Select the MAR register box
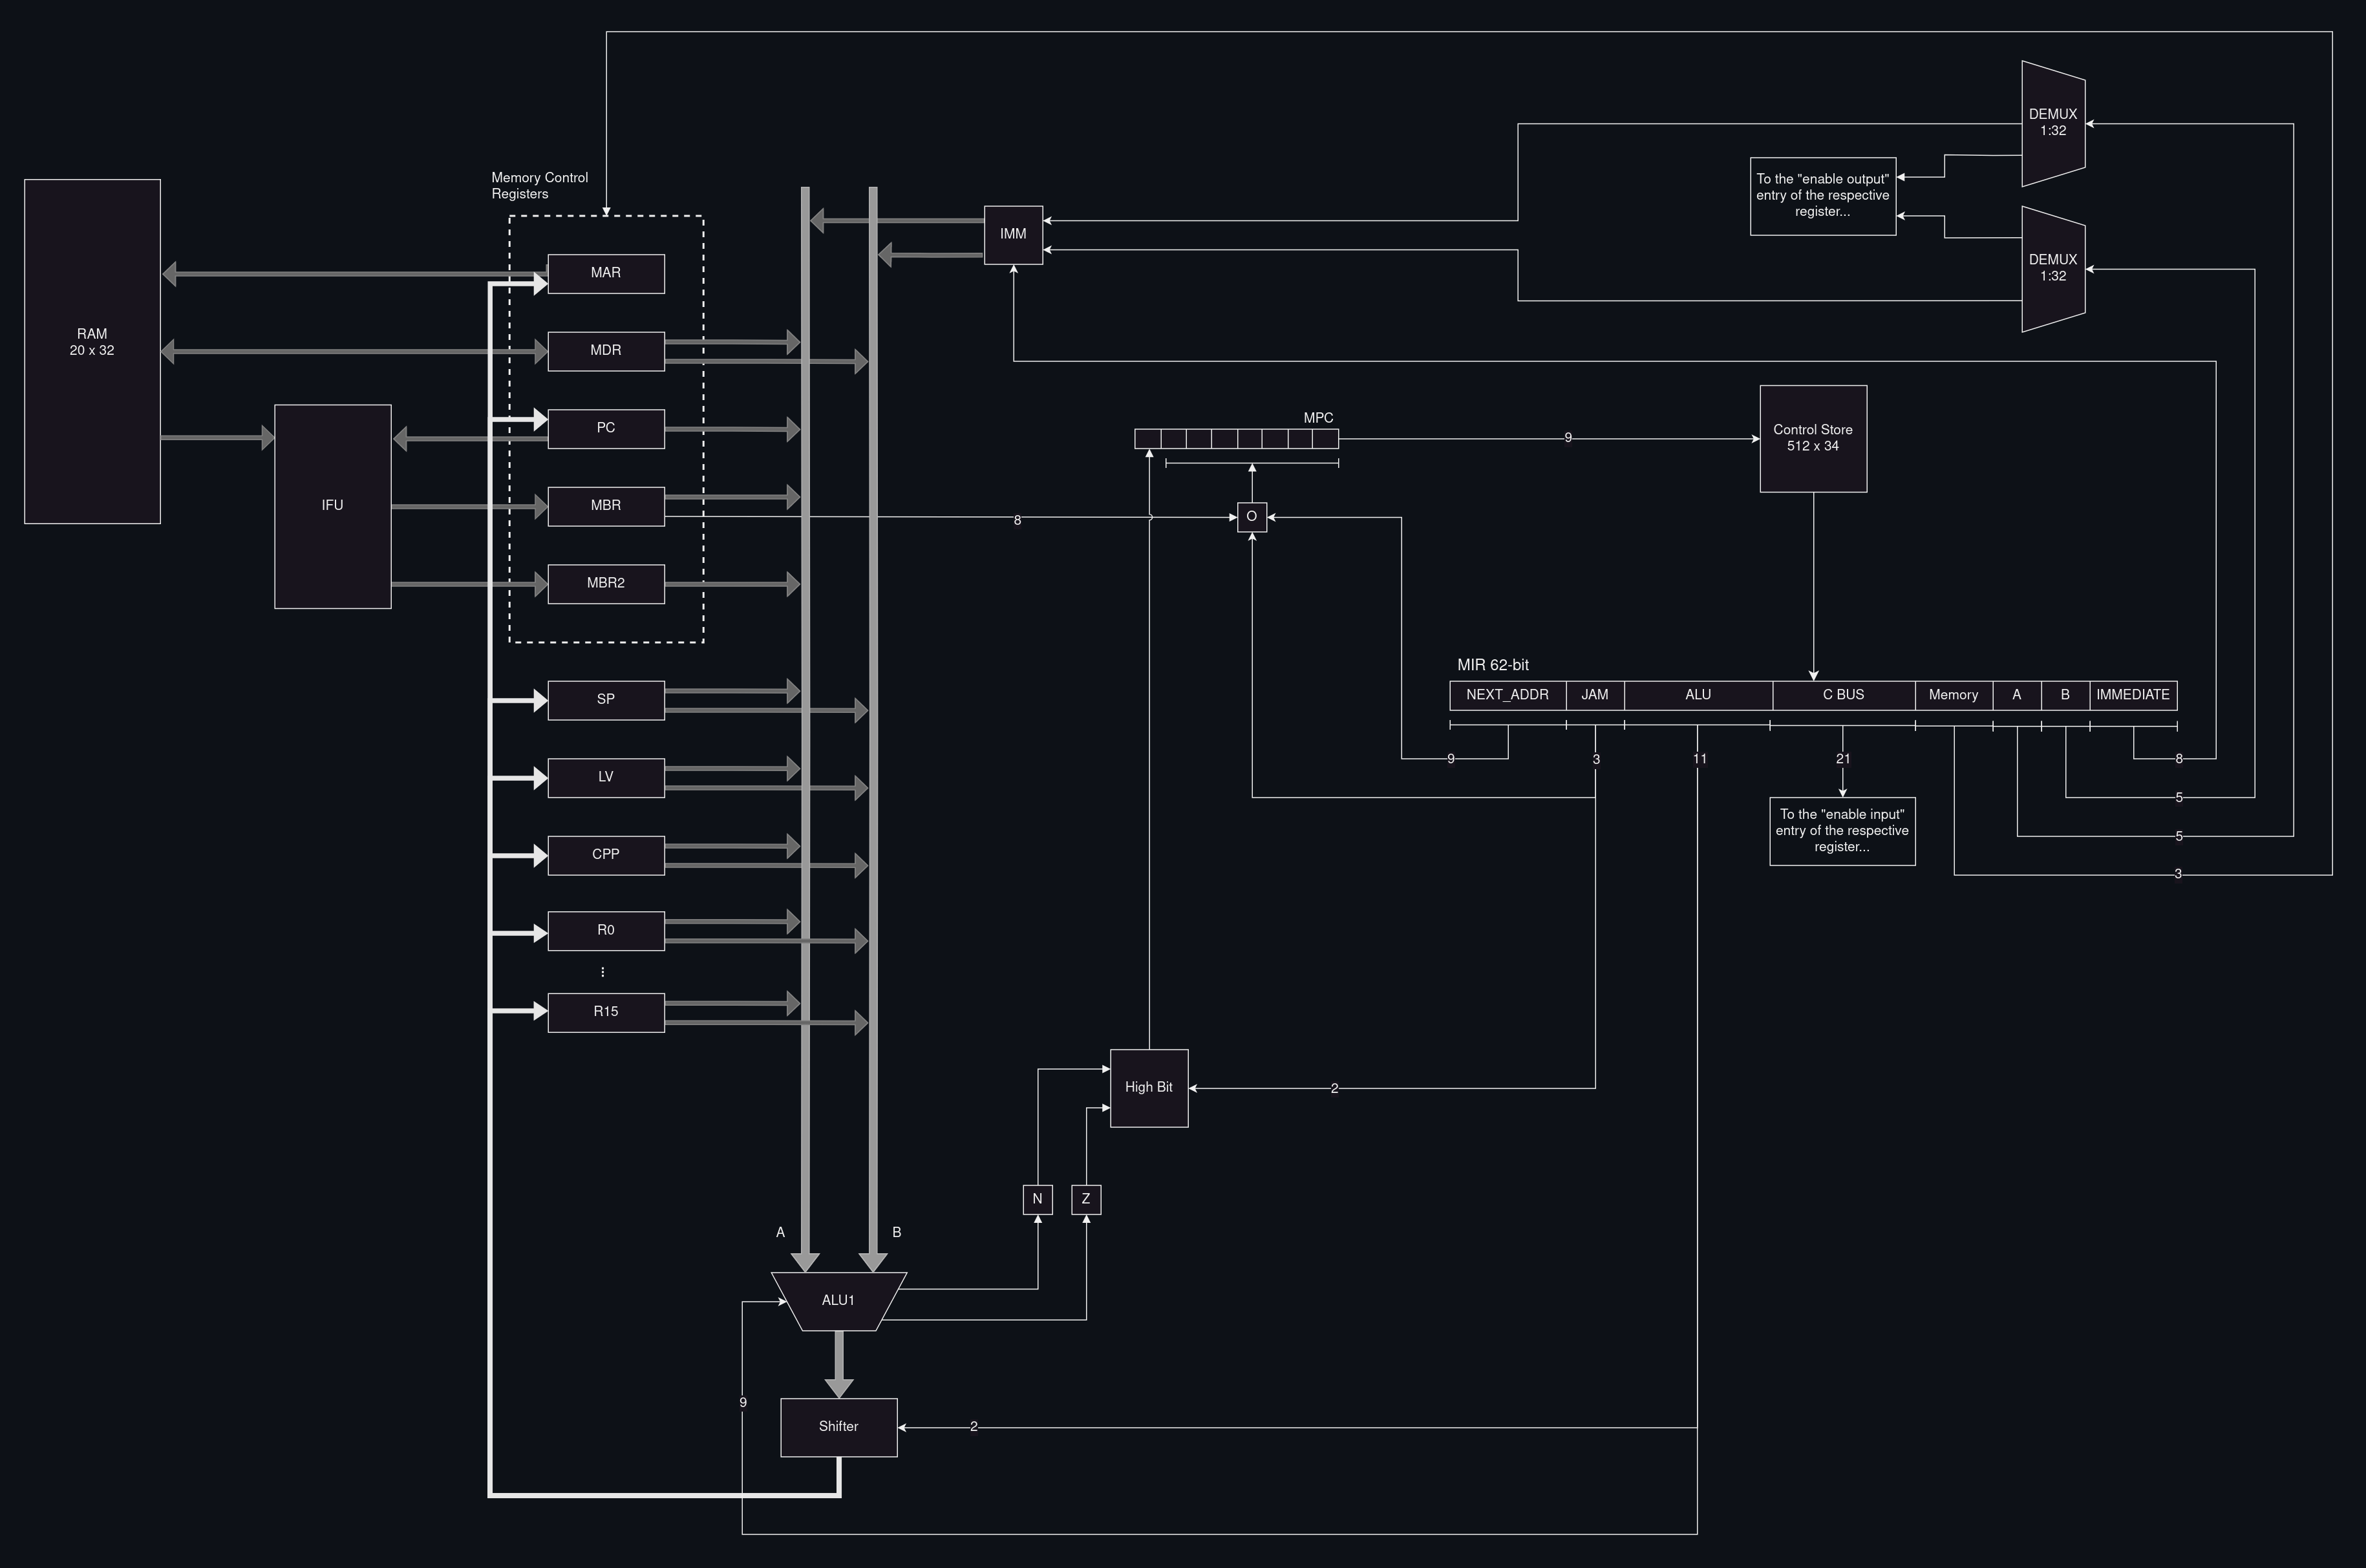The width and height of the screenshot is (2366, 1568). click(x=606, y=273)
